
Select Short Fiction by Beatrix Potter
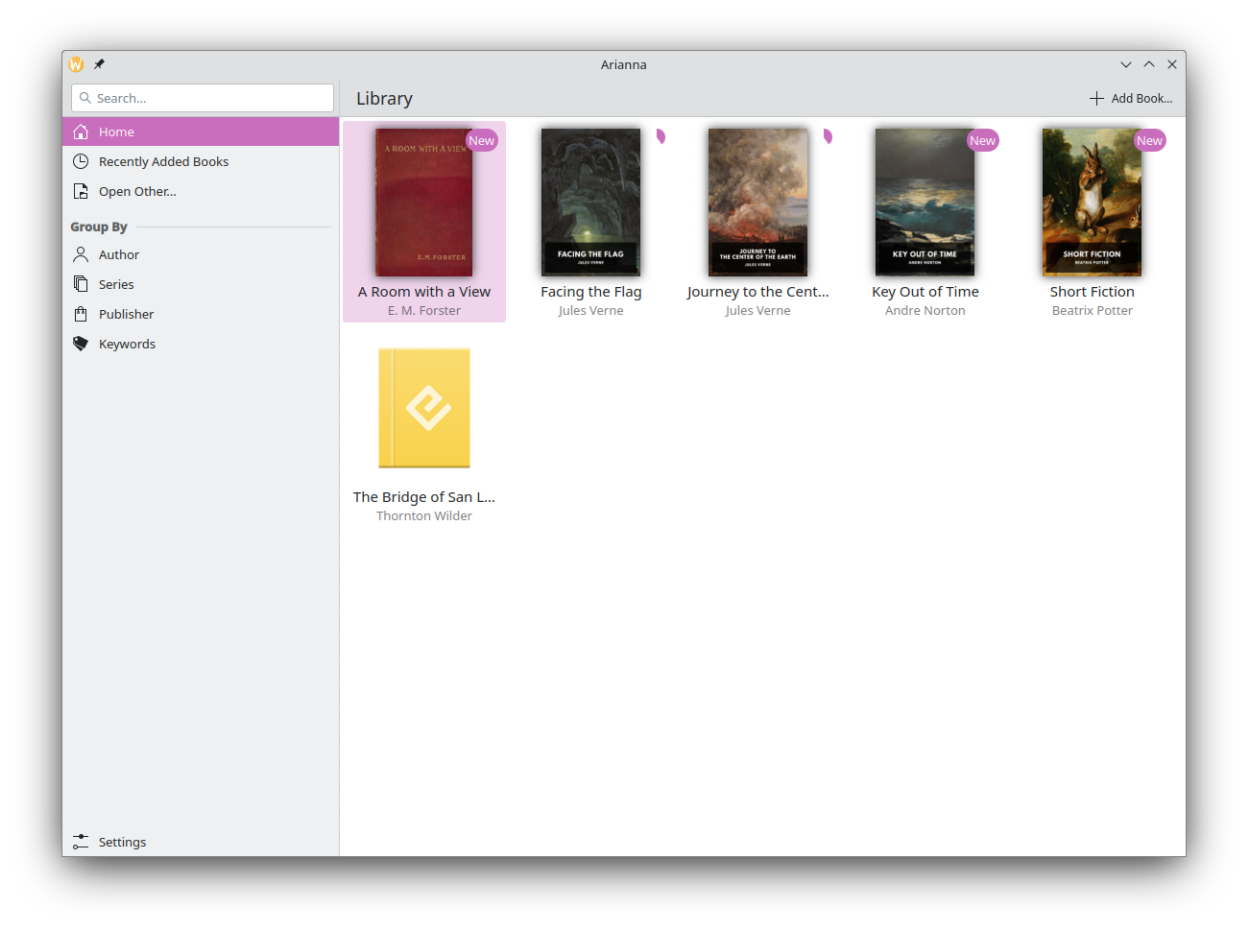click(x=1092, y=203)
